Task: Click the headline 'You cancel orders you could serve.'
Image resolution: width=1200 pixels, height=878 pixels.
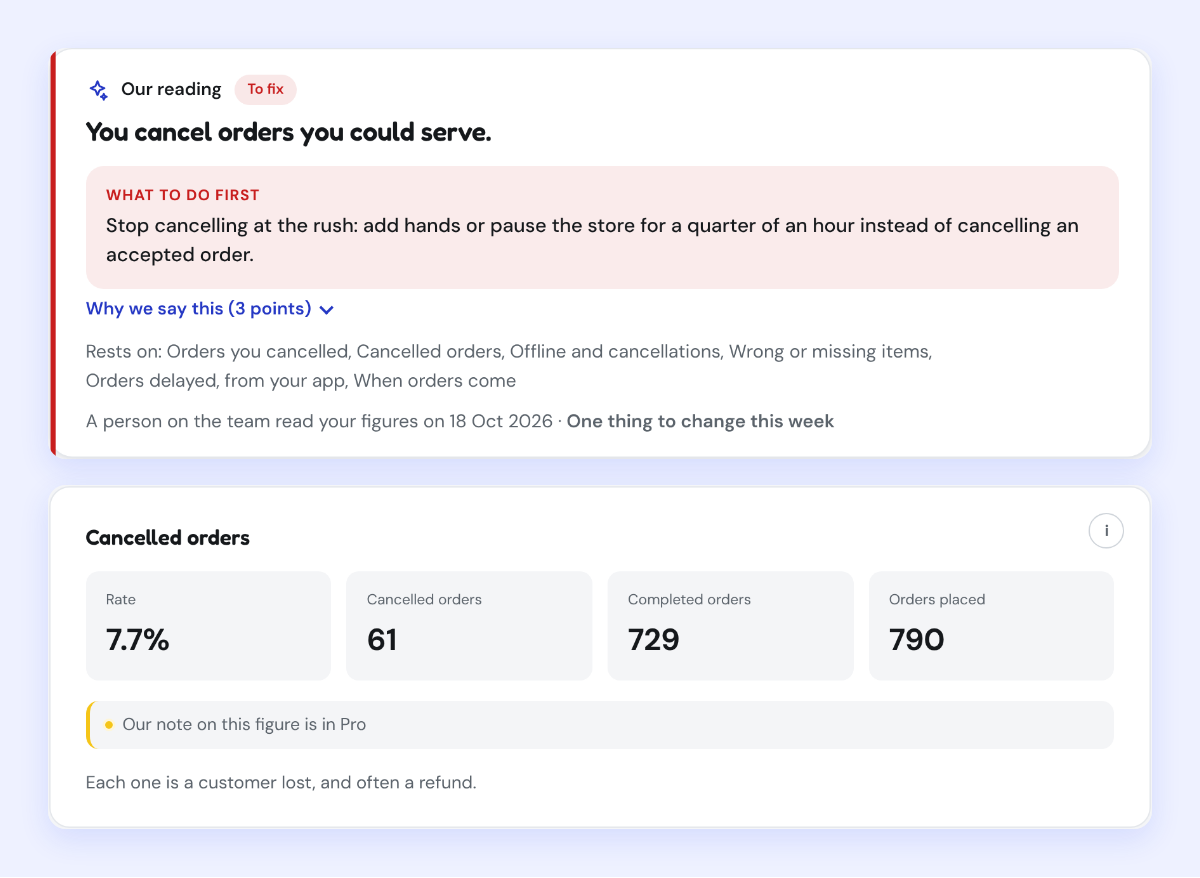Action: [x=289, y=132]
